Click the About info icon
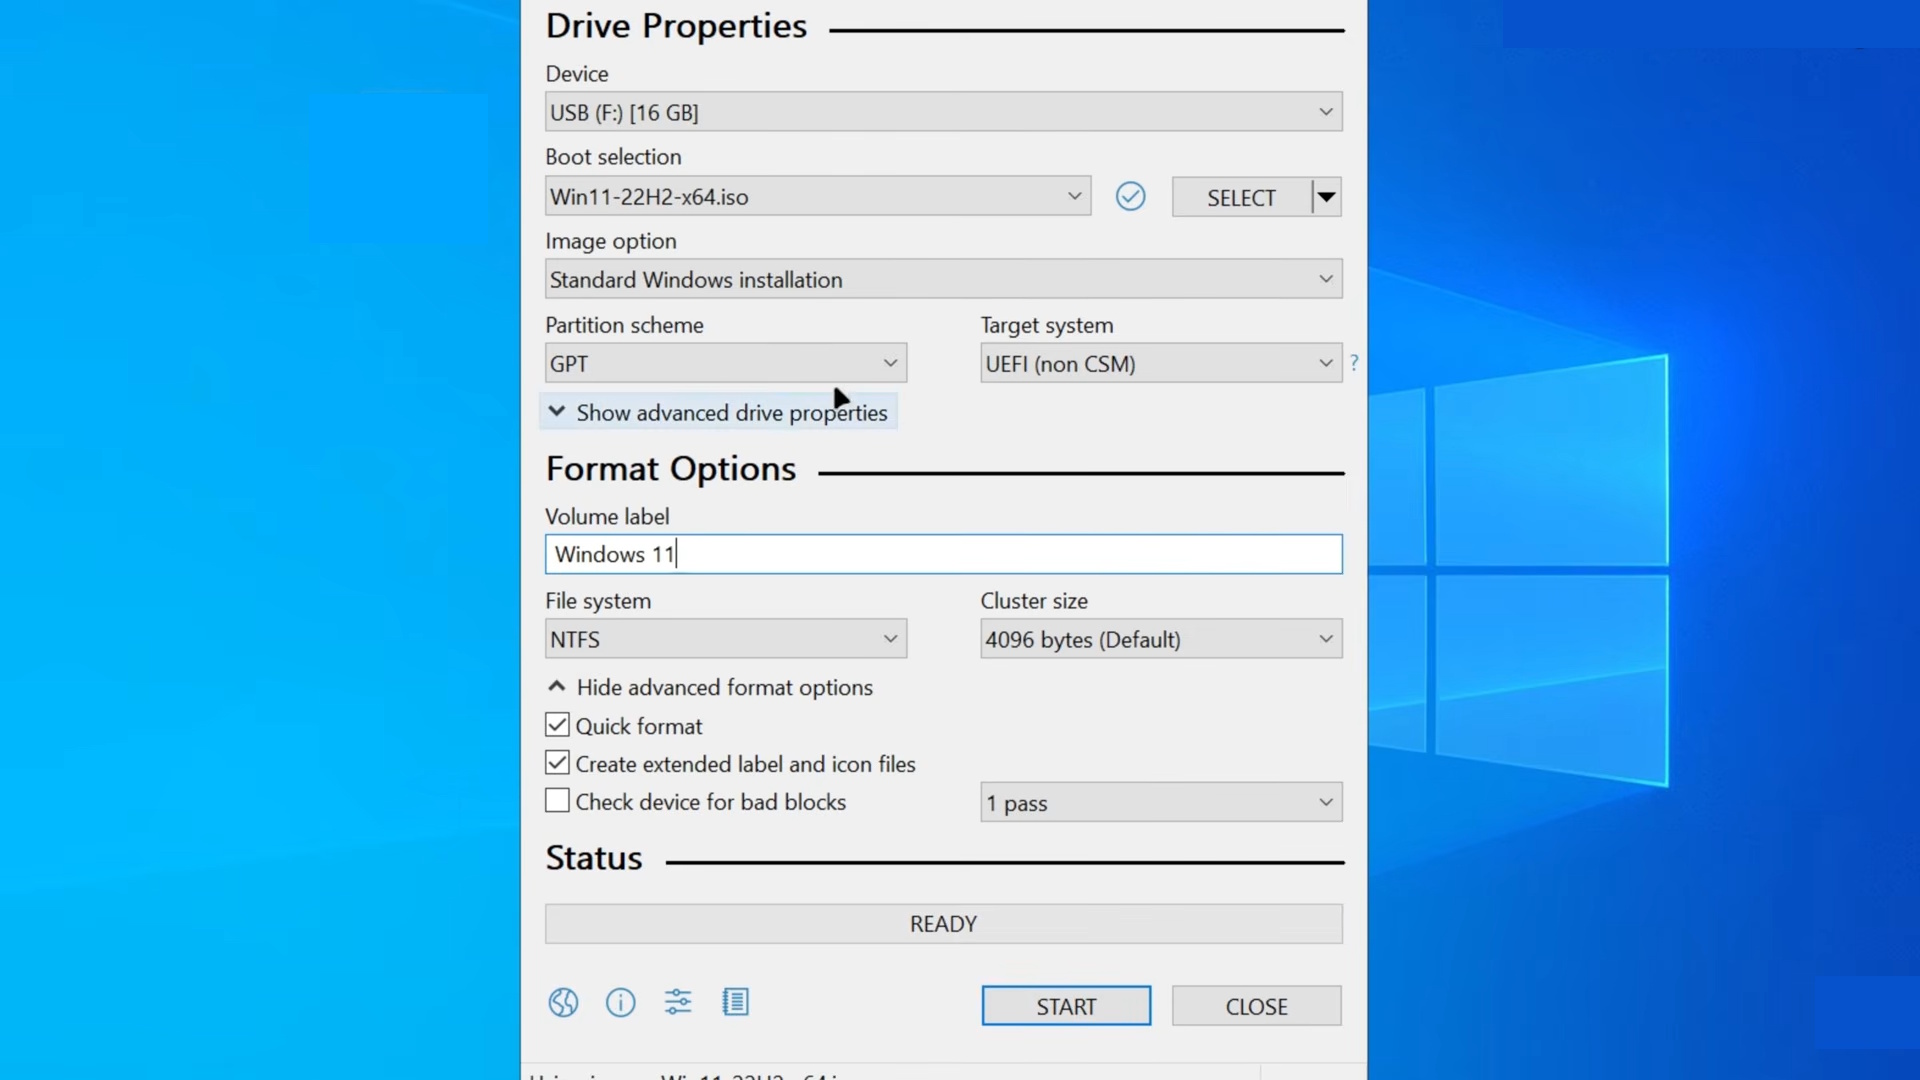This screenshot has width=1920, height=1080. pos(620,1002)
